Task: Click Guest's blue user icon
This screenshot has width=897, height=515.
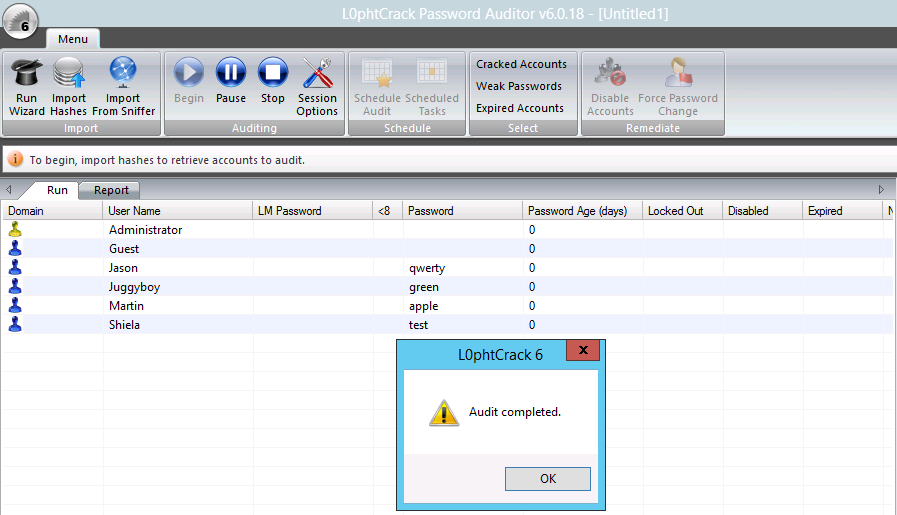Action: click(x=15, y=248)
